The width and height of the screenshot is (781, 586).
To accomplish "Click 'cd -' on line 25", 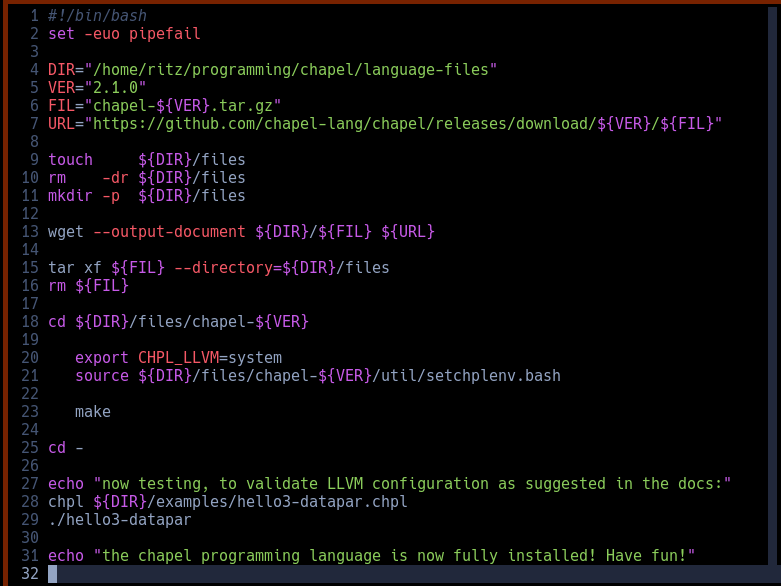I will (66, 447).
